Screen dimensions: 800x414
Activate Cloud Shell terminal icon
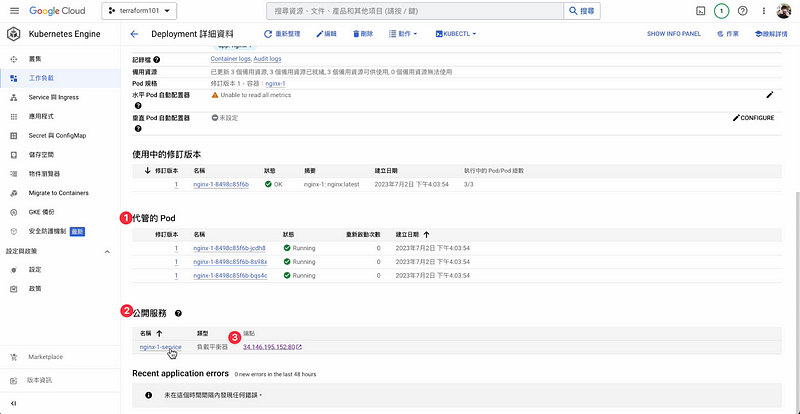701,11
